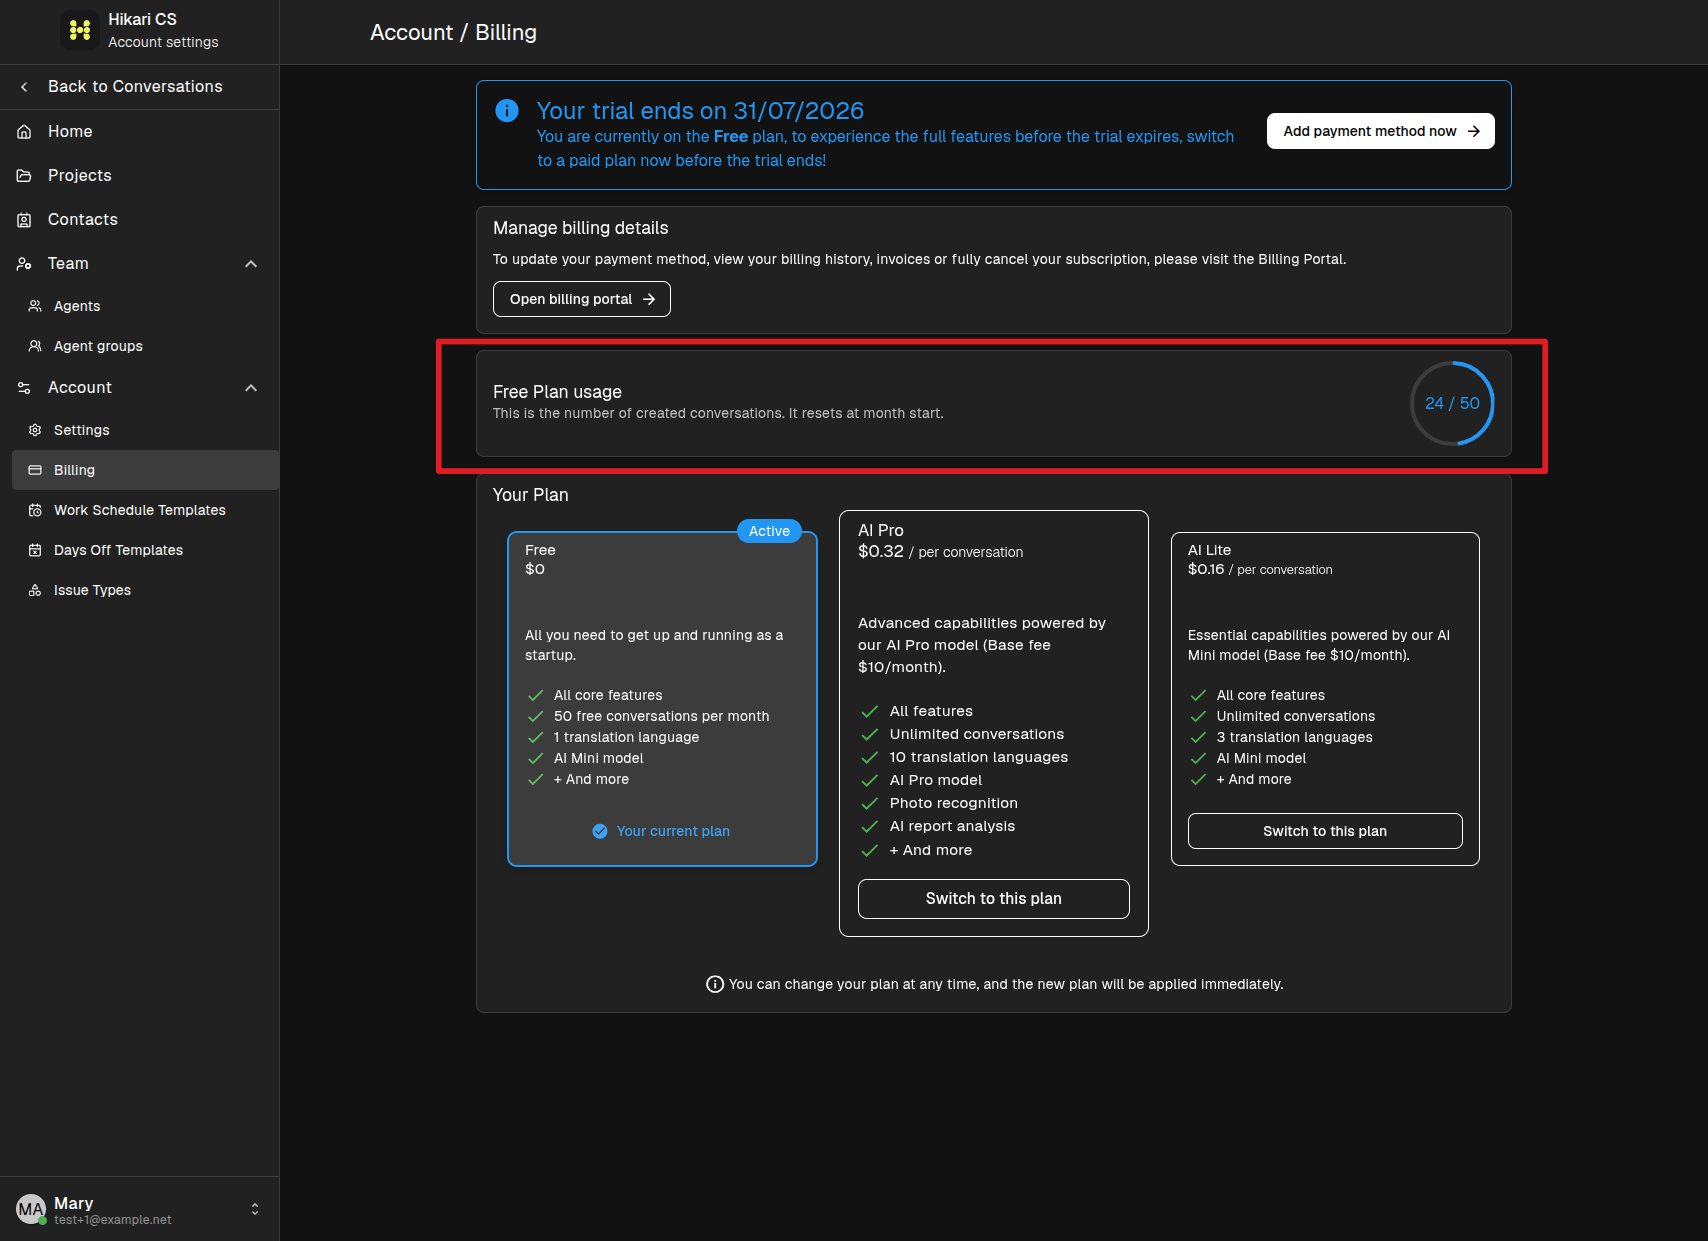Open billing portal button

581,299
